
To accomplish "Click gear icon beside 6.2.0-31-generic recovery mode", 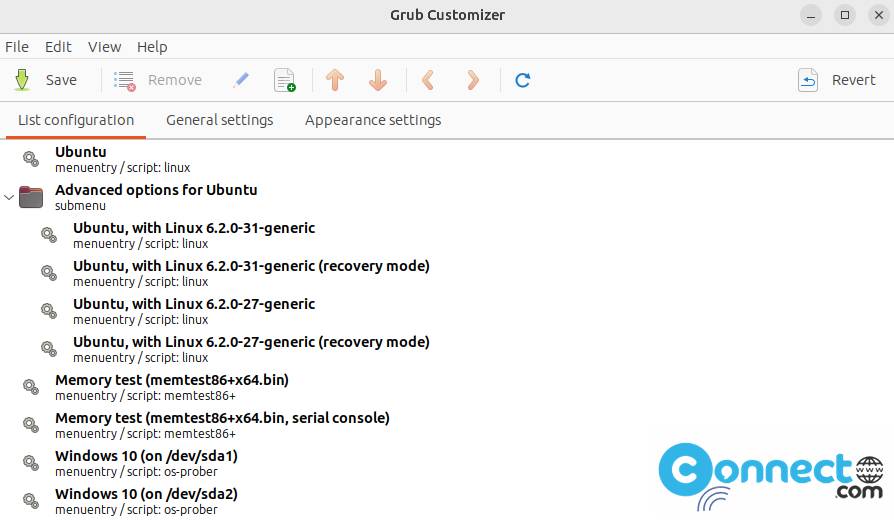I will 49,273.
